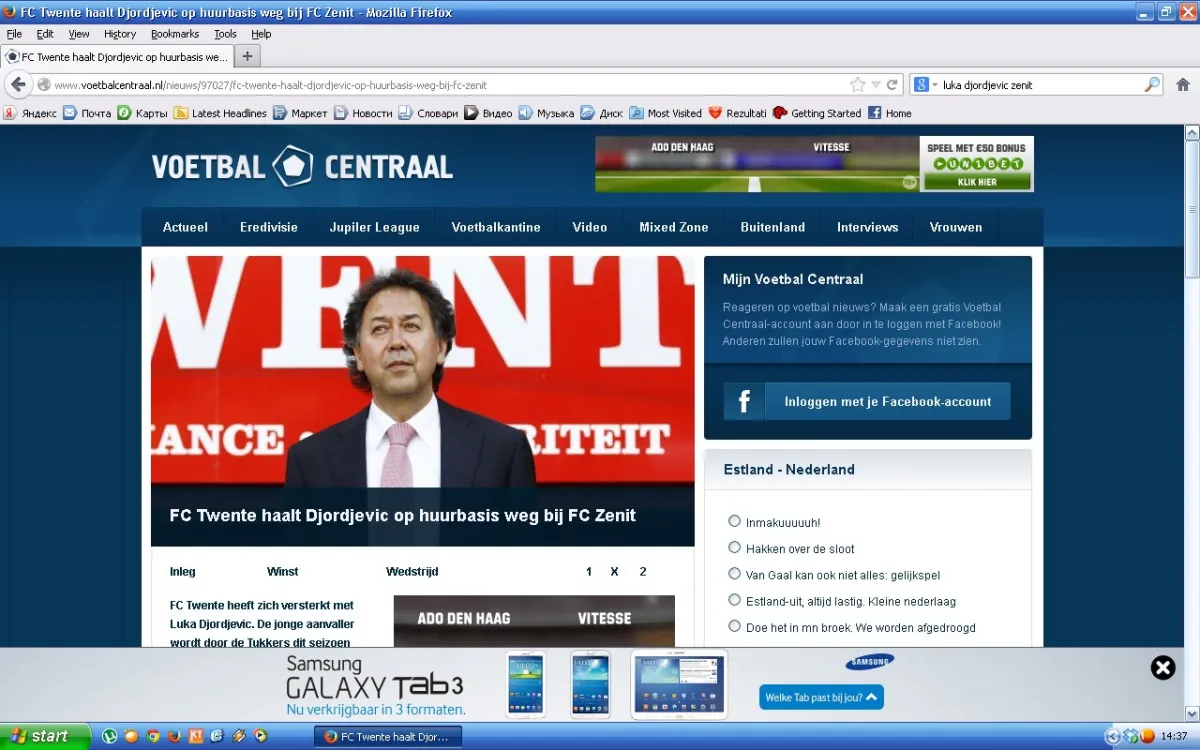This screenshot has width=1200, height=750.
Task: Launch uTorrent from the quick launch bar
Action: tap(110, 736)
